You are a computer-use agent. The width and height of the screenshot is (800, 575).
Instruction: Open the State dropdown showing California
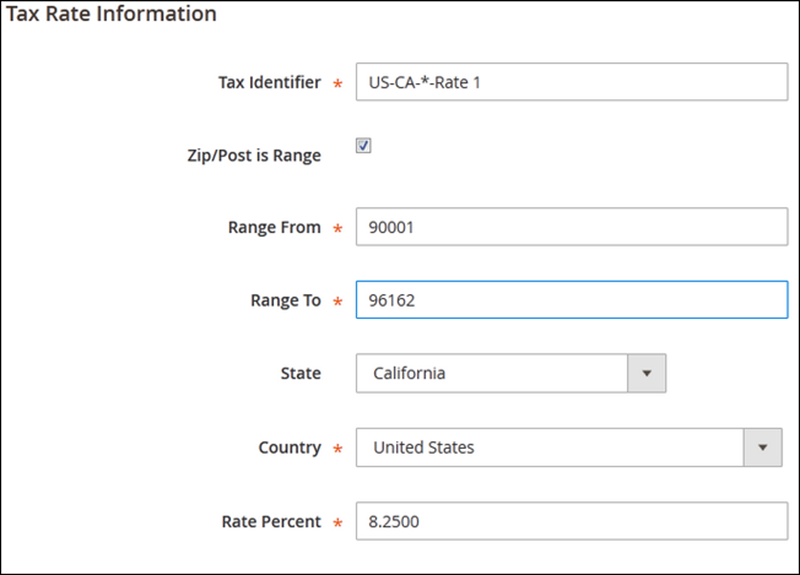pos(492,373)
